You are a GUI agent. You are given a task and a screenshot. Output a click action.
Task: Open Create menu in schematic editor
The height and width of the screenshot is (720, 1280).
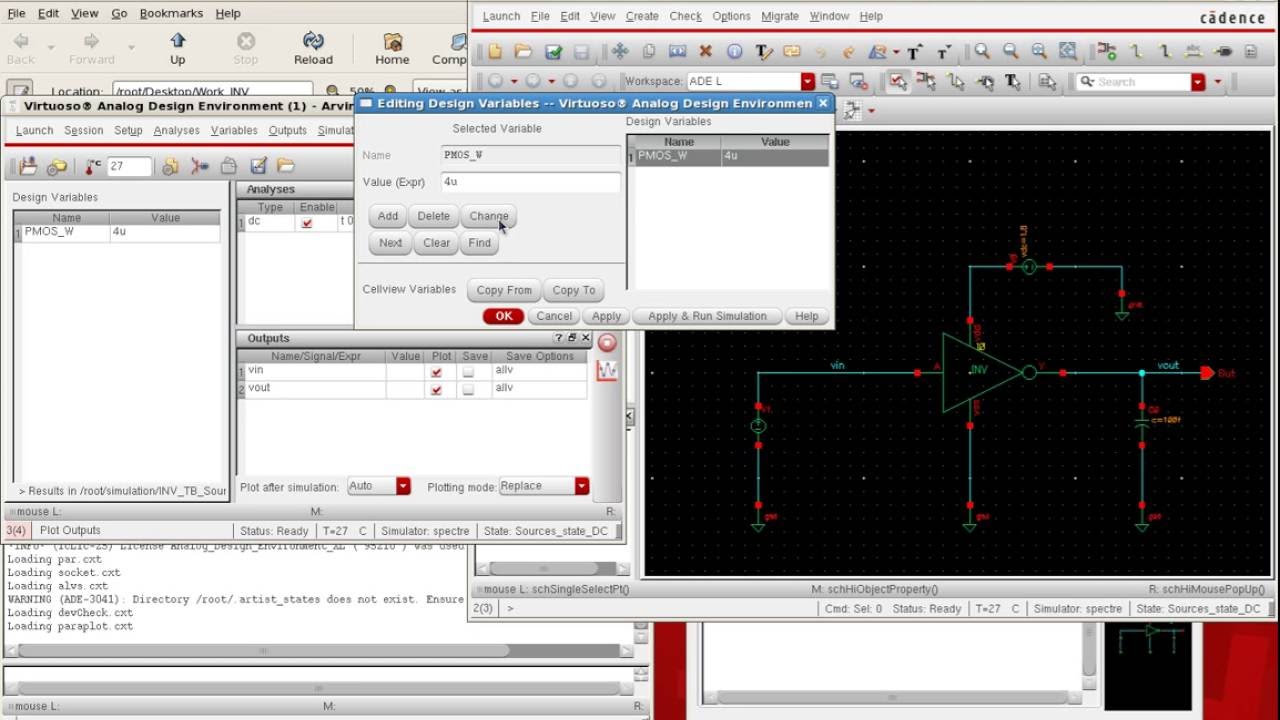pyautogui.click(x=642, y=16)
